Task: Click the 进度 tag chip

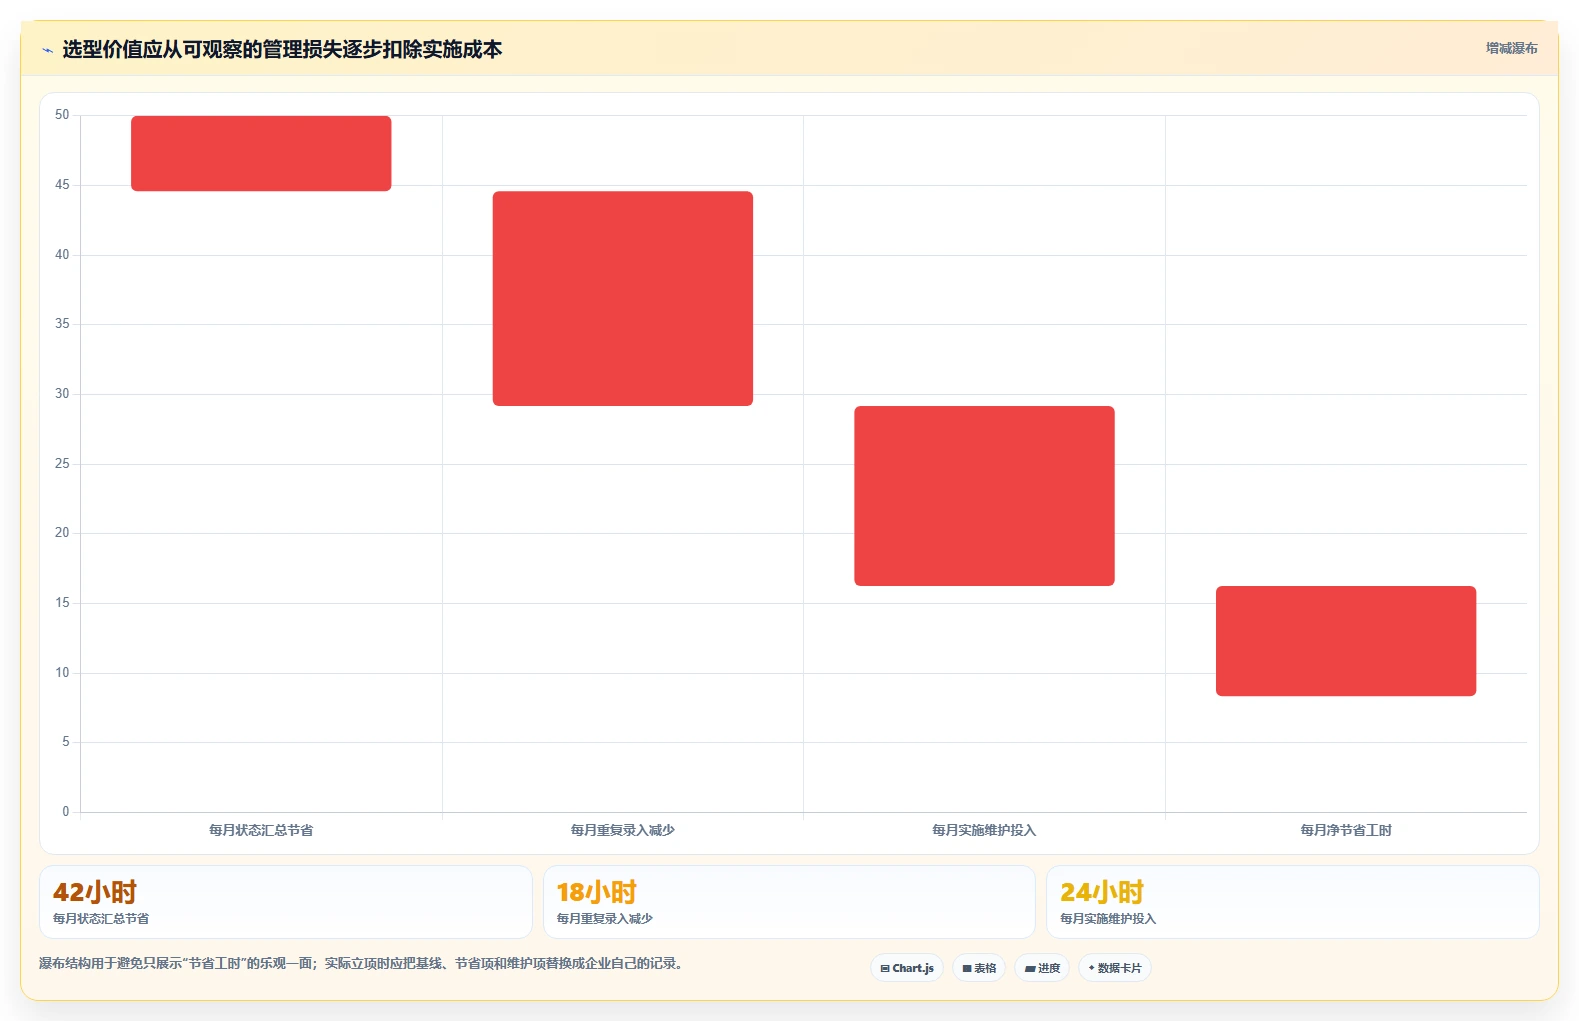Action: pyautogui.click(x=1042, y=968)
